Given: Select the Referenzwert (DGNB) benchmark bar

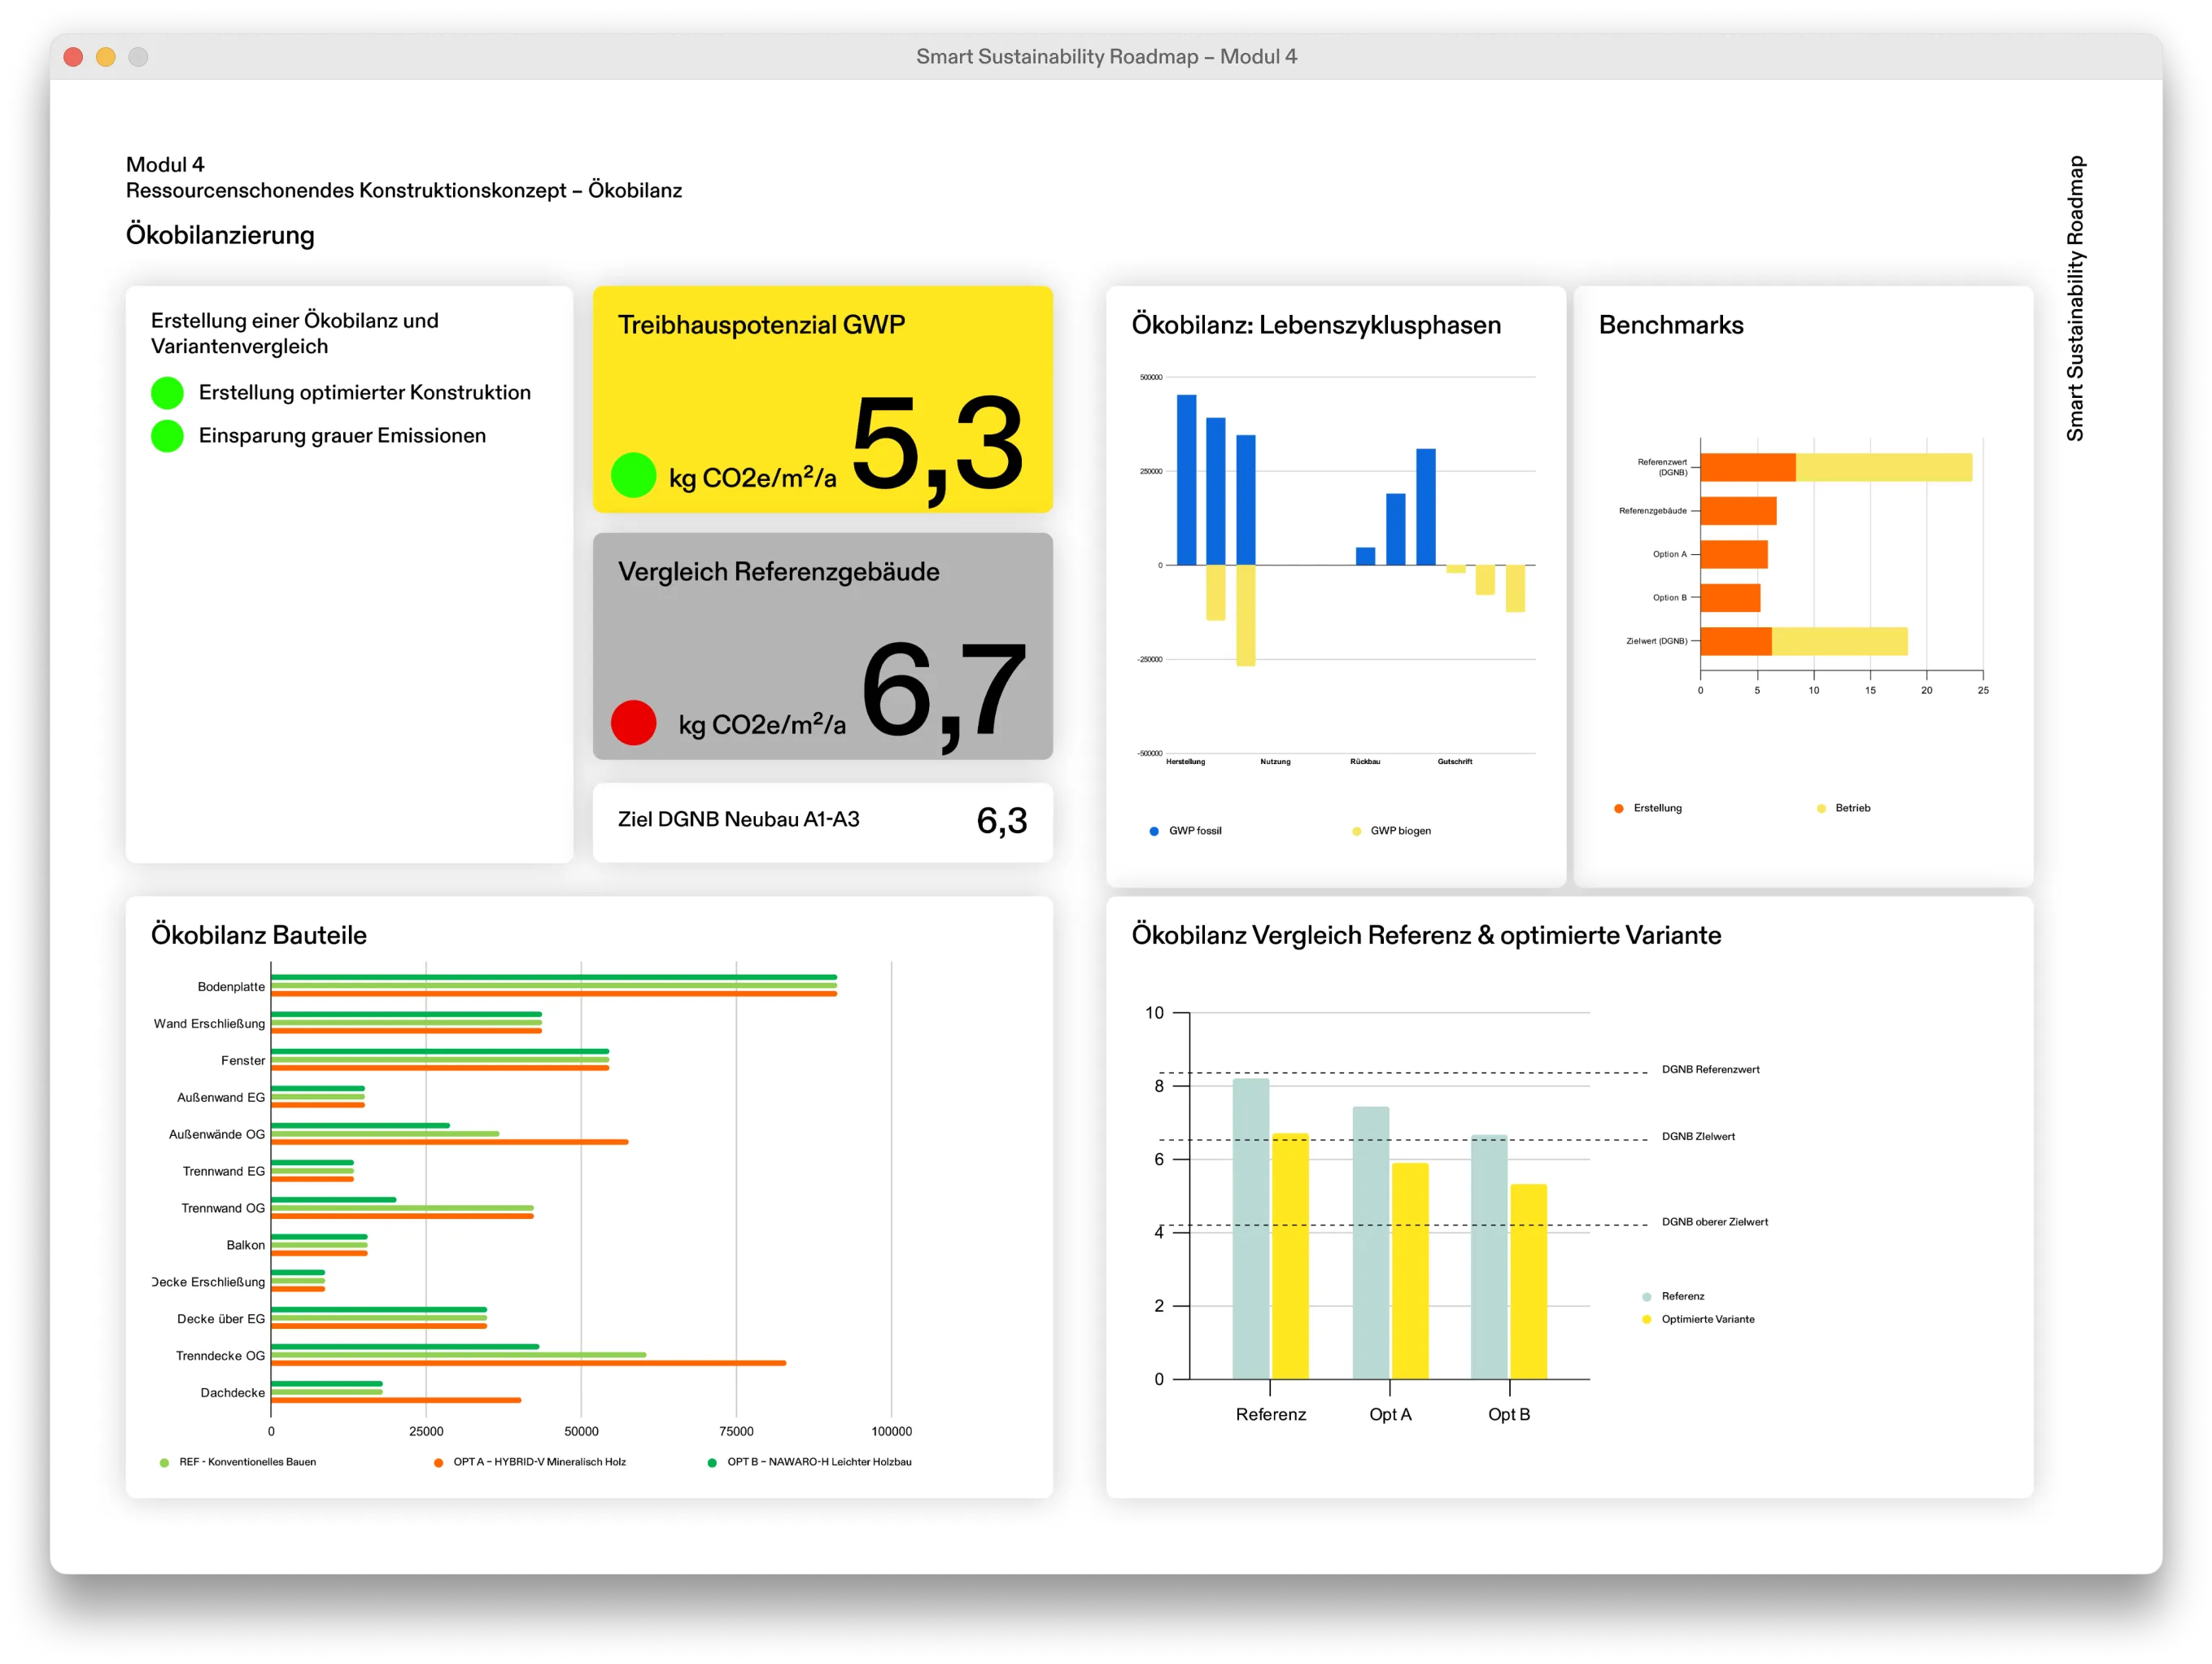Looking at the screenshot, I should pyautogui.click(x=1835, y=467).
